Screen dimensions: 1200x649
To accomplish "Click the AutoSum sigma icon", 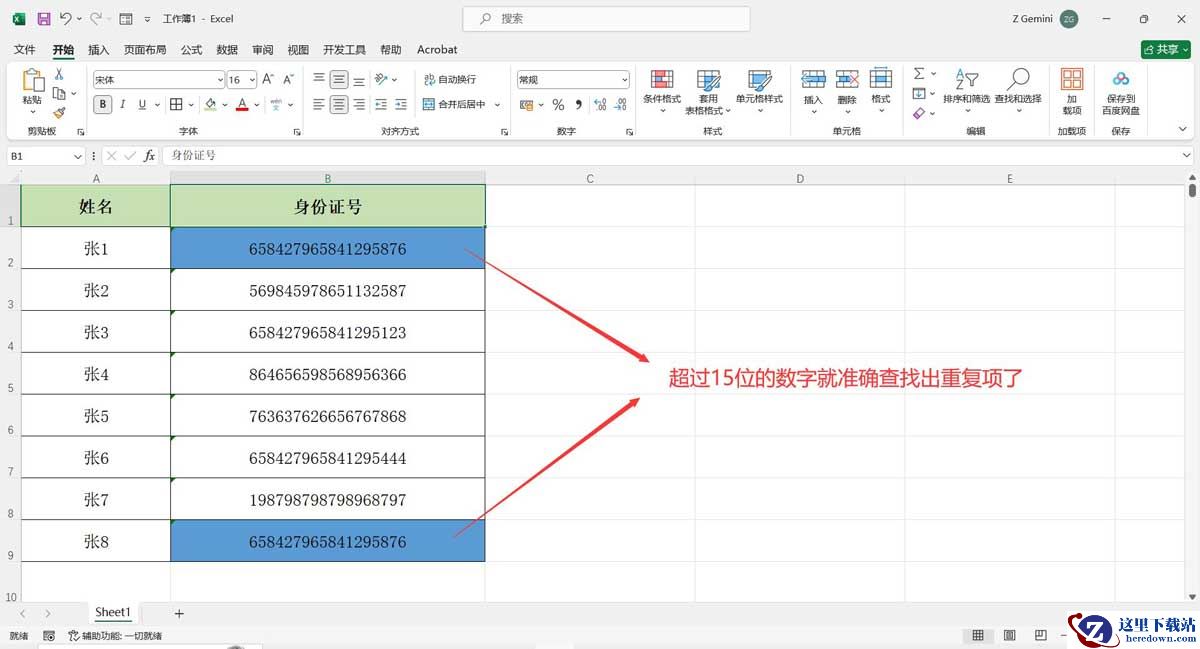I will pyautogui.click(x=919, y=74).
